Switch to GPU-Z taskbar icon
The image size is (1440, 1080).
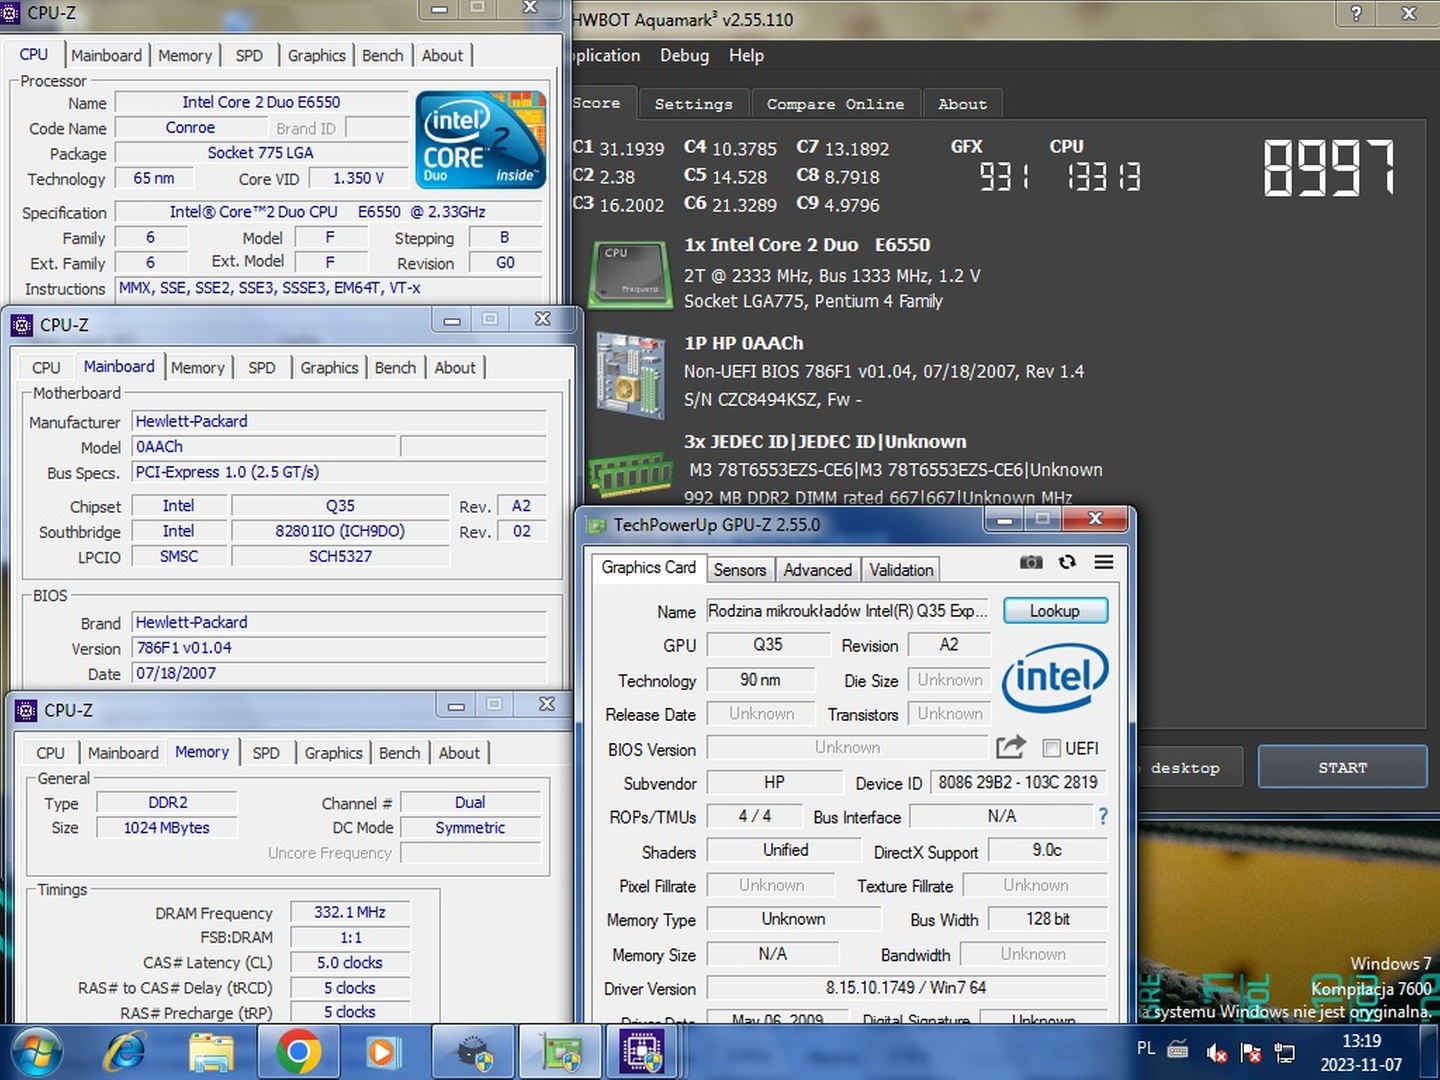[x=561, y=1053]
